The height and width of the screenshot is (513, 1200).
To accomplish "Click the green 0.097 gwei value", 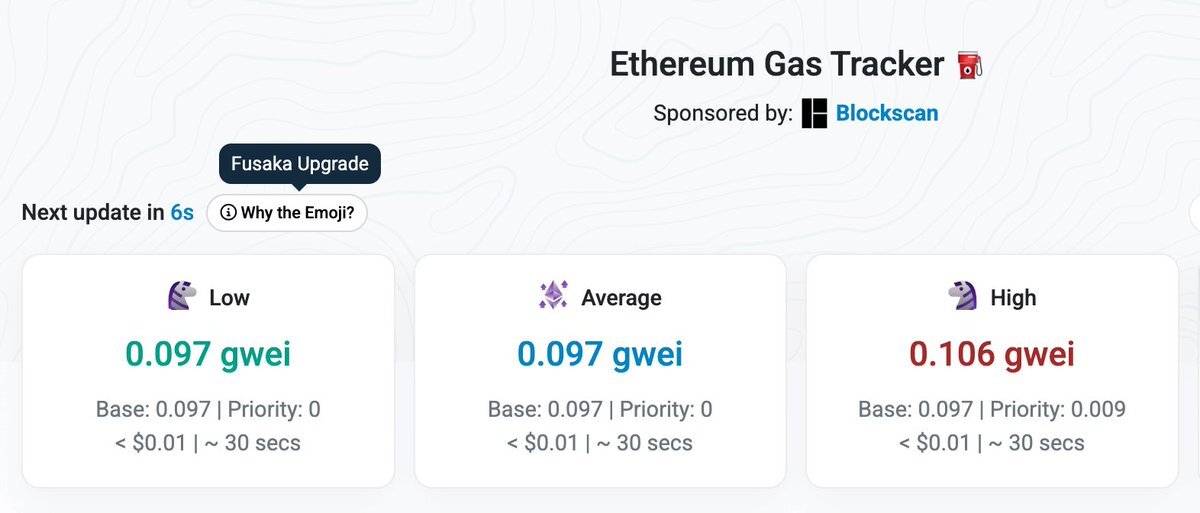I will point(208,354).
